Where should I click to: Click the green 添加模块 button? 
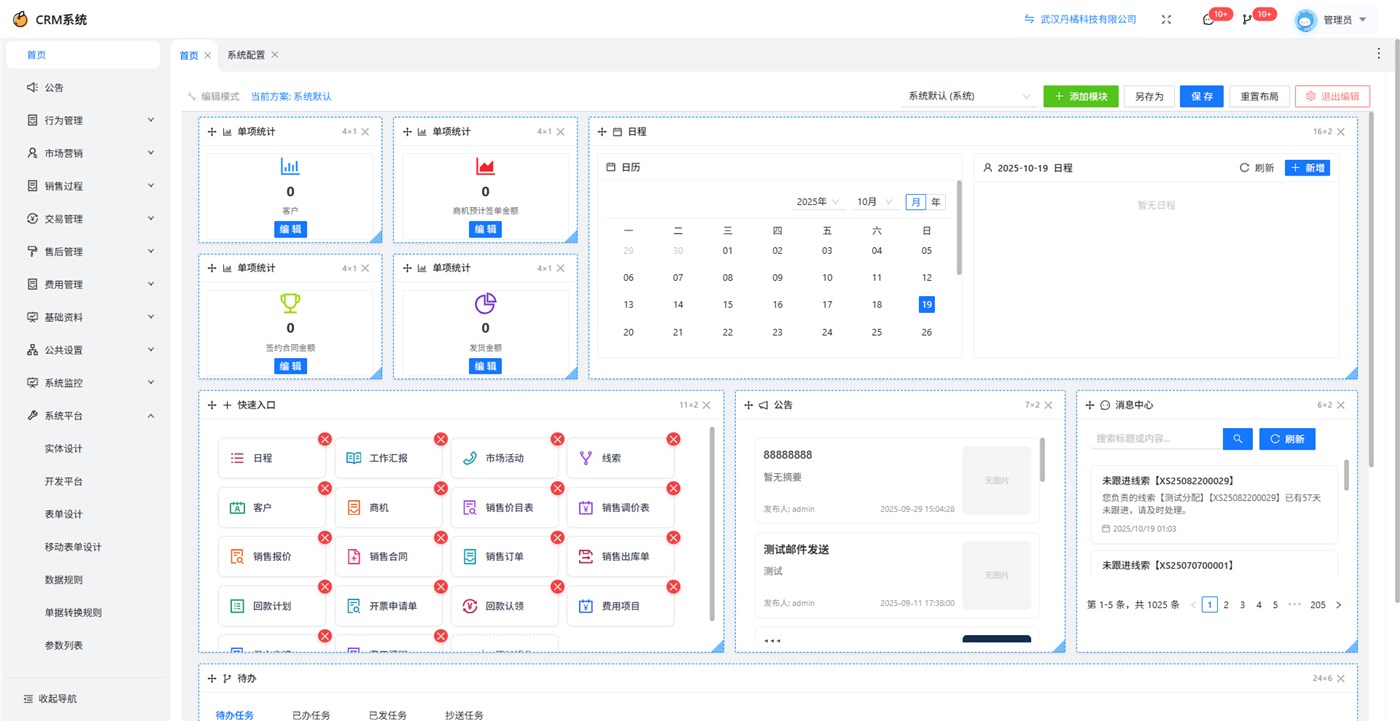pos(1080,97)
